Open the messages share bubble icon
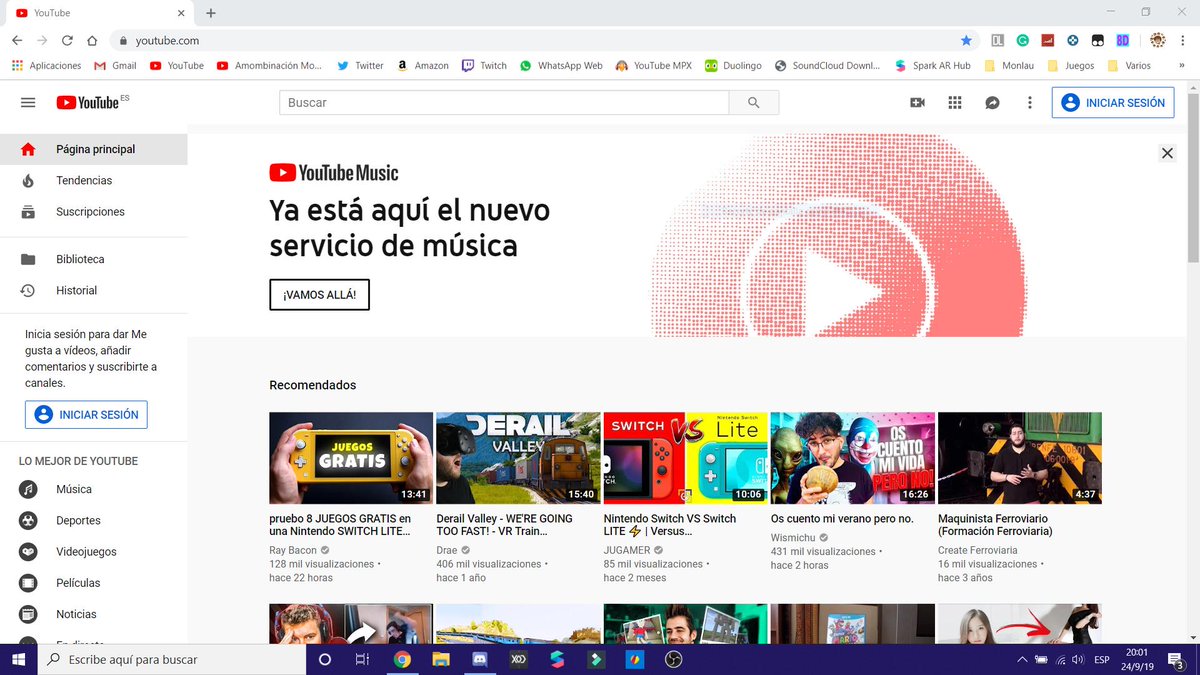 [x=992, y=102]
